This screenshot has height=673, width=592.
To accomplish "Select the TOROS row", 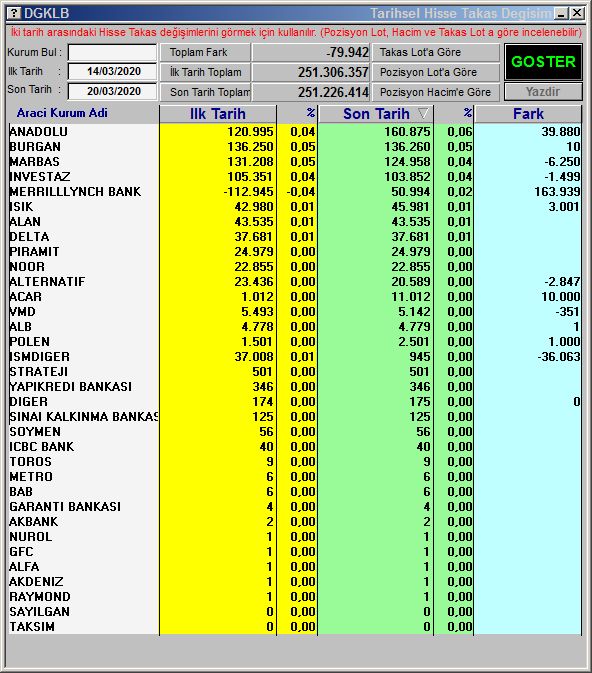I will (295, 461).
